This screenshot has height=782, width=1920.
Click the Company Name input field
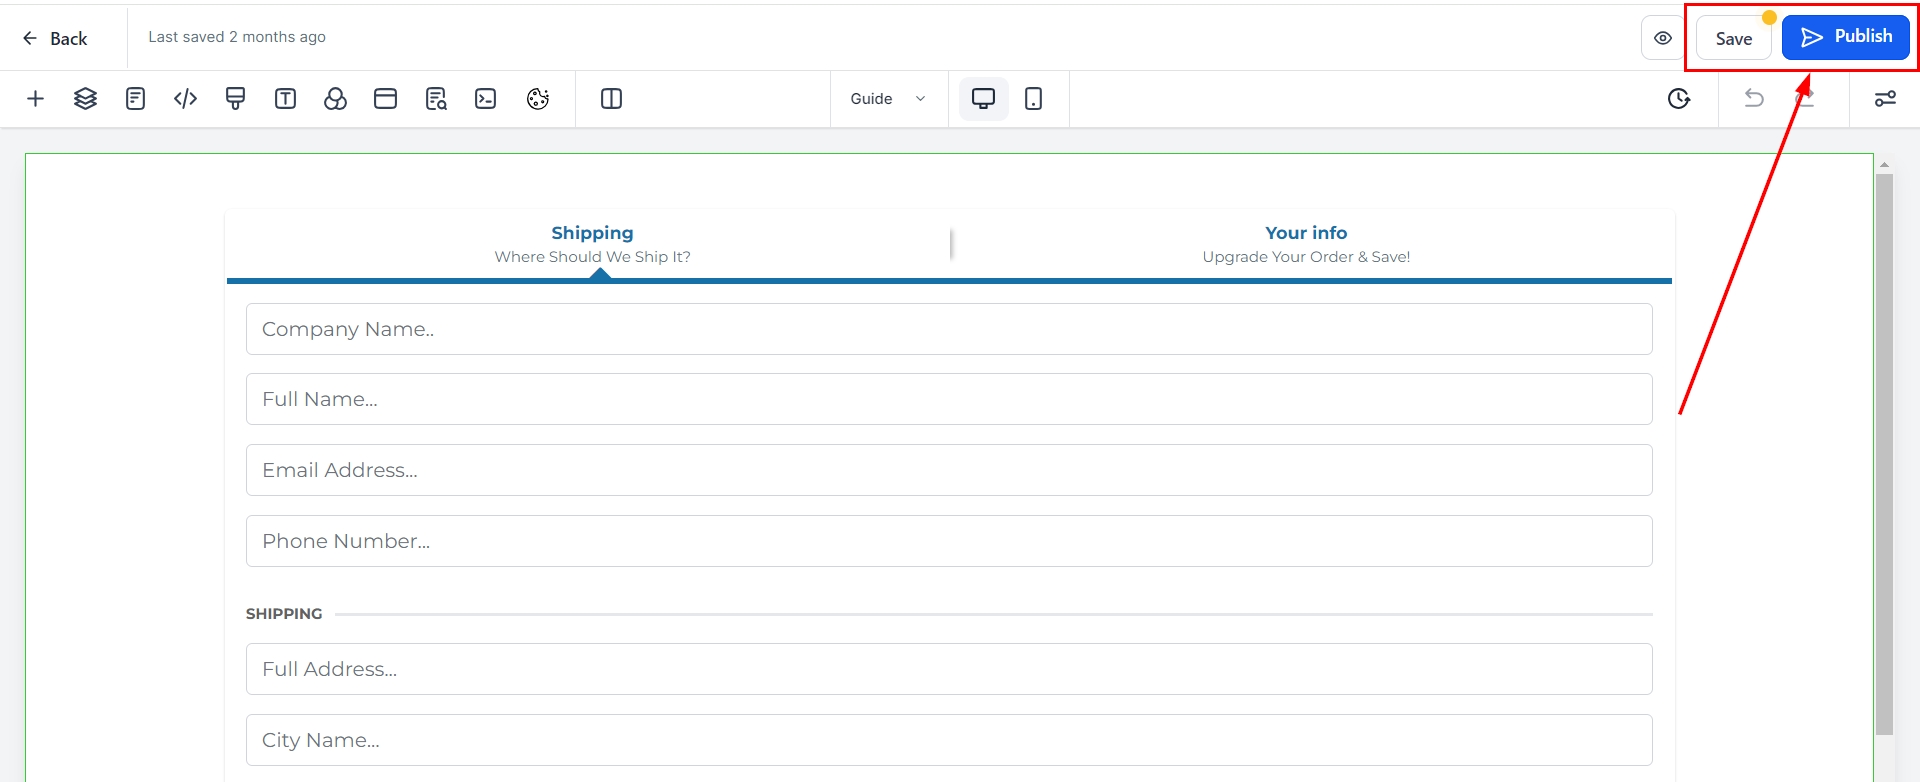(948, 329)
